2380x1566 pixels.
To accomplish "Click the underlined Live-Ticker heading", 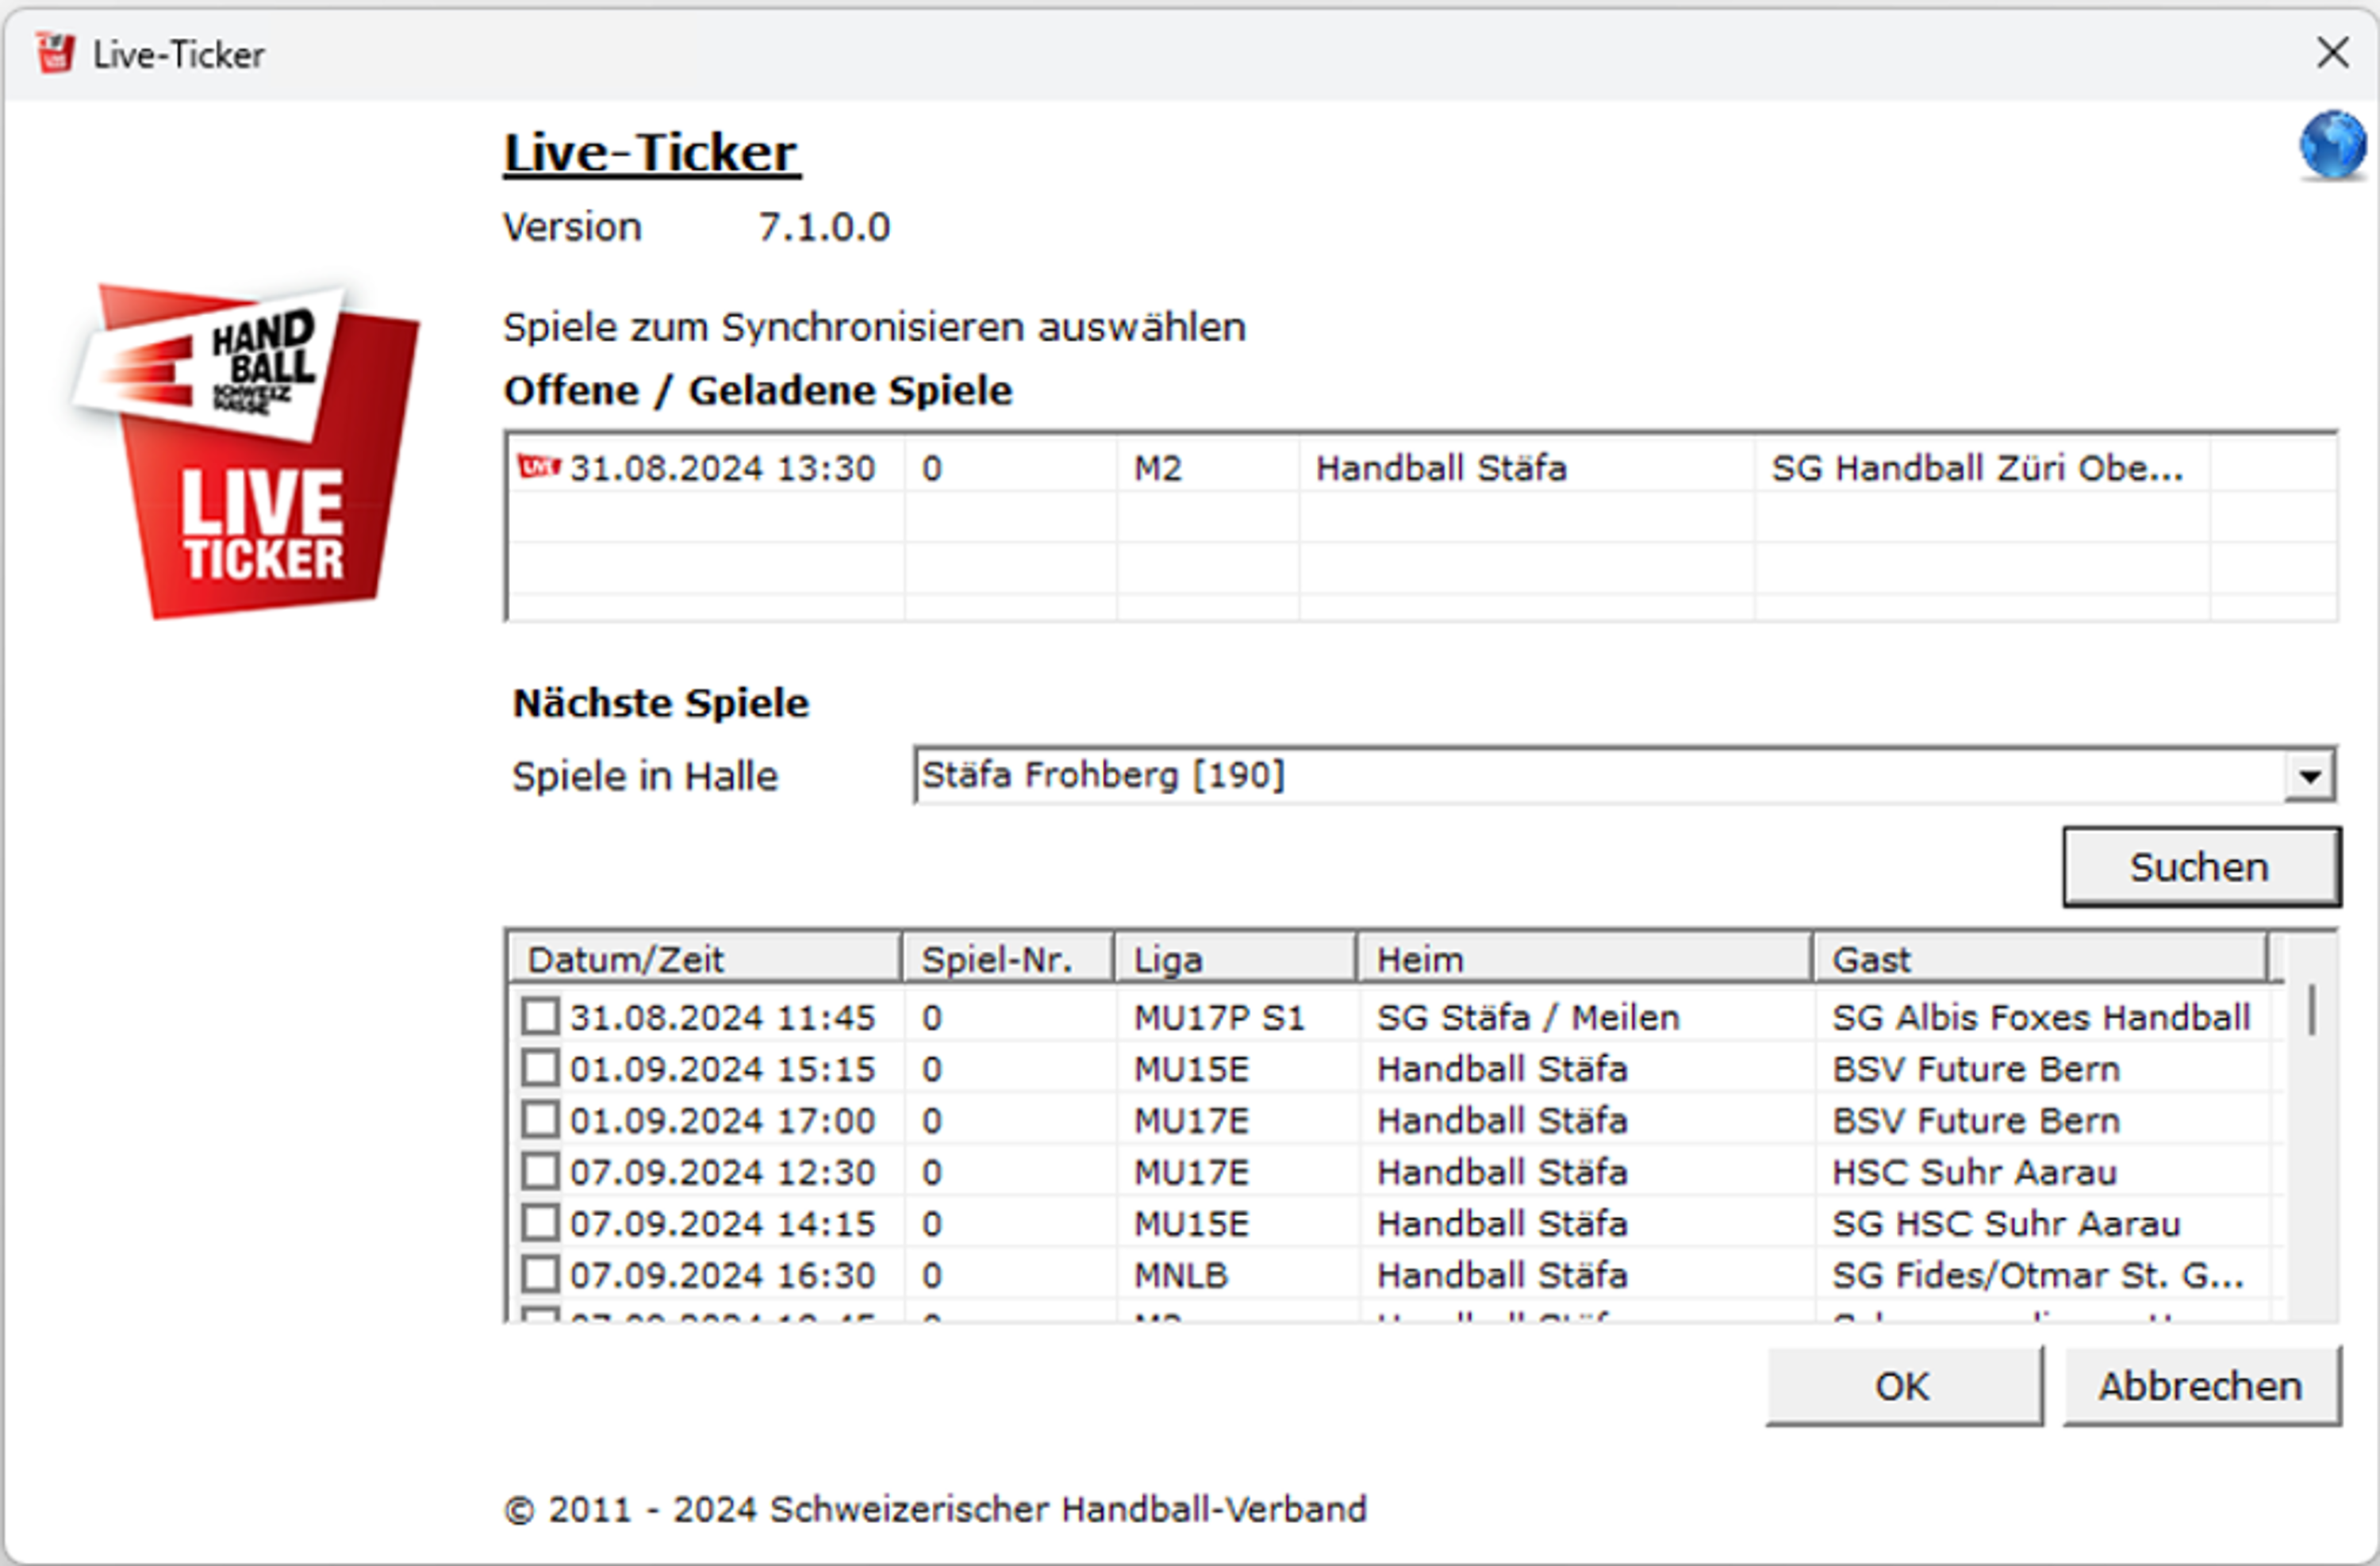I will pos(649,152).
